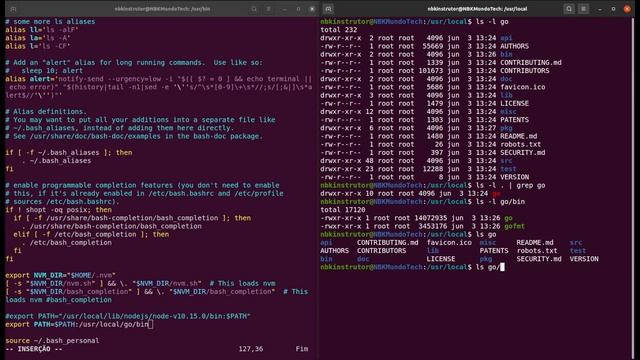Click the 'pkg' directory in the long listing

click(506, 128)
